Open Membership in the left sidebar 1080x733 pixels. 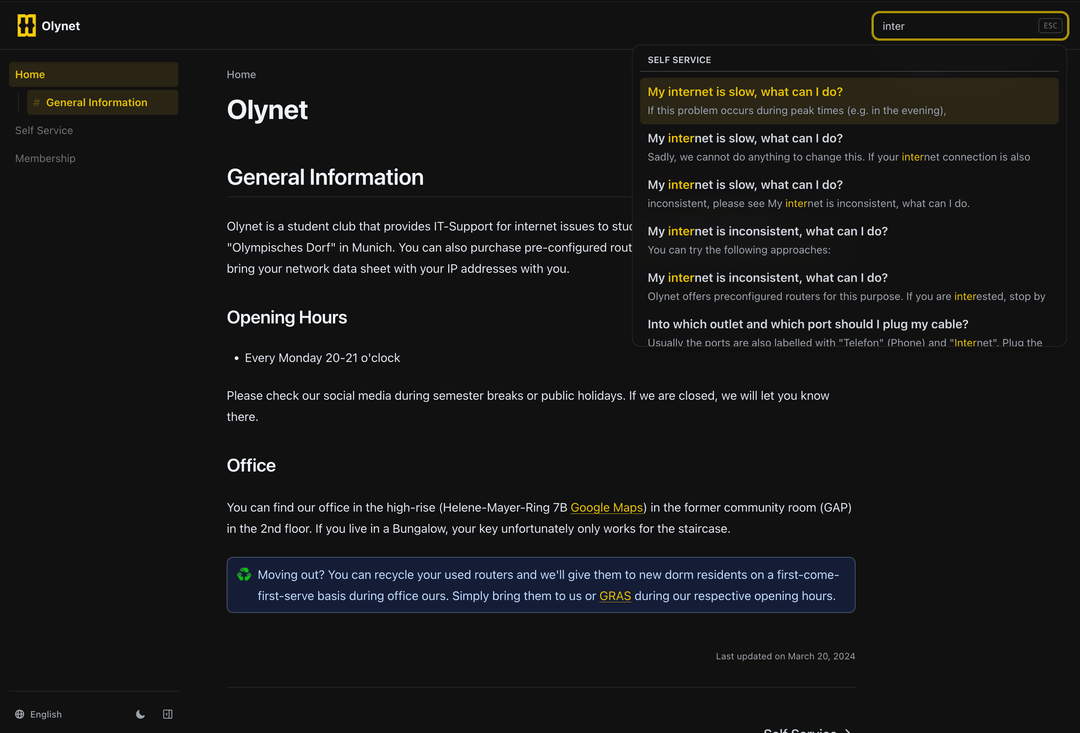(45, 158)
